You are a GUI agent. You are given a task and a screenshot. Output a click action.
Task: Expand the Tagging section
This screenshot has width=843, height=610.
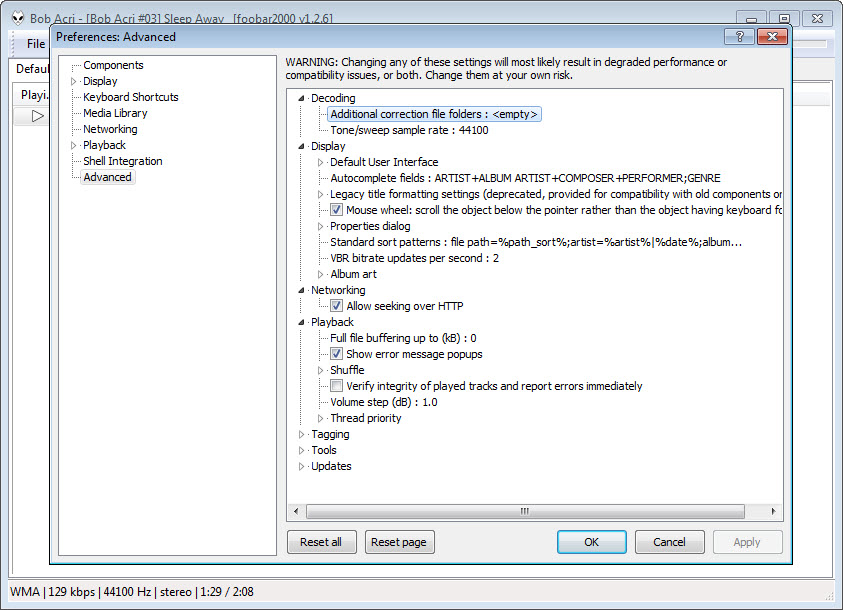(x=302, y=434)
